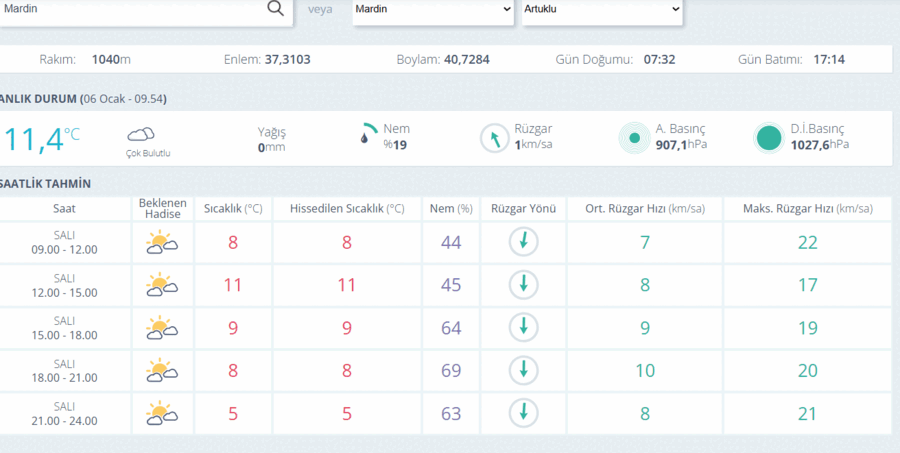Click wind direction arrow for 09.00 - 12.00
The height and width of the screenshot is (453, 900).
pyautogui.click(x=523, y=242)
